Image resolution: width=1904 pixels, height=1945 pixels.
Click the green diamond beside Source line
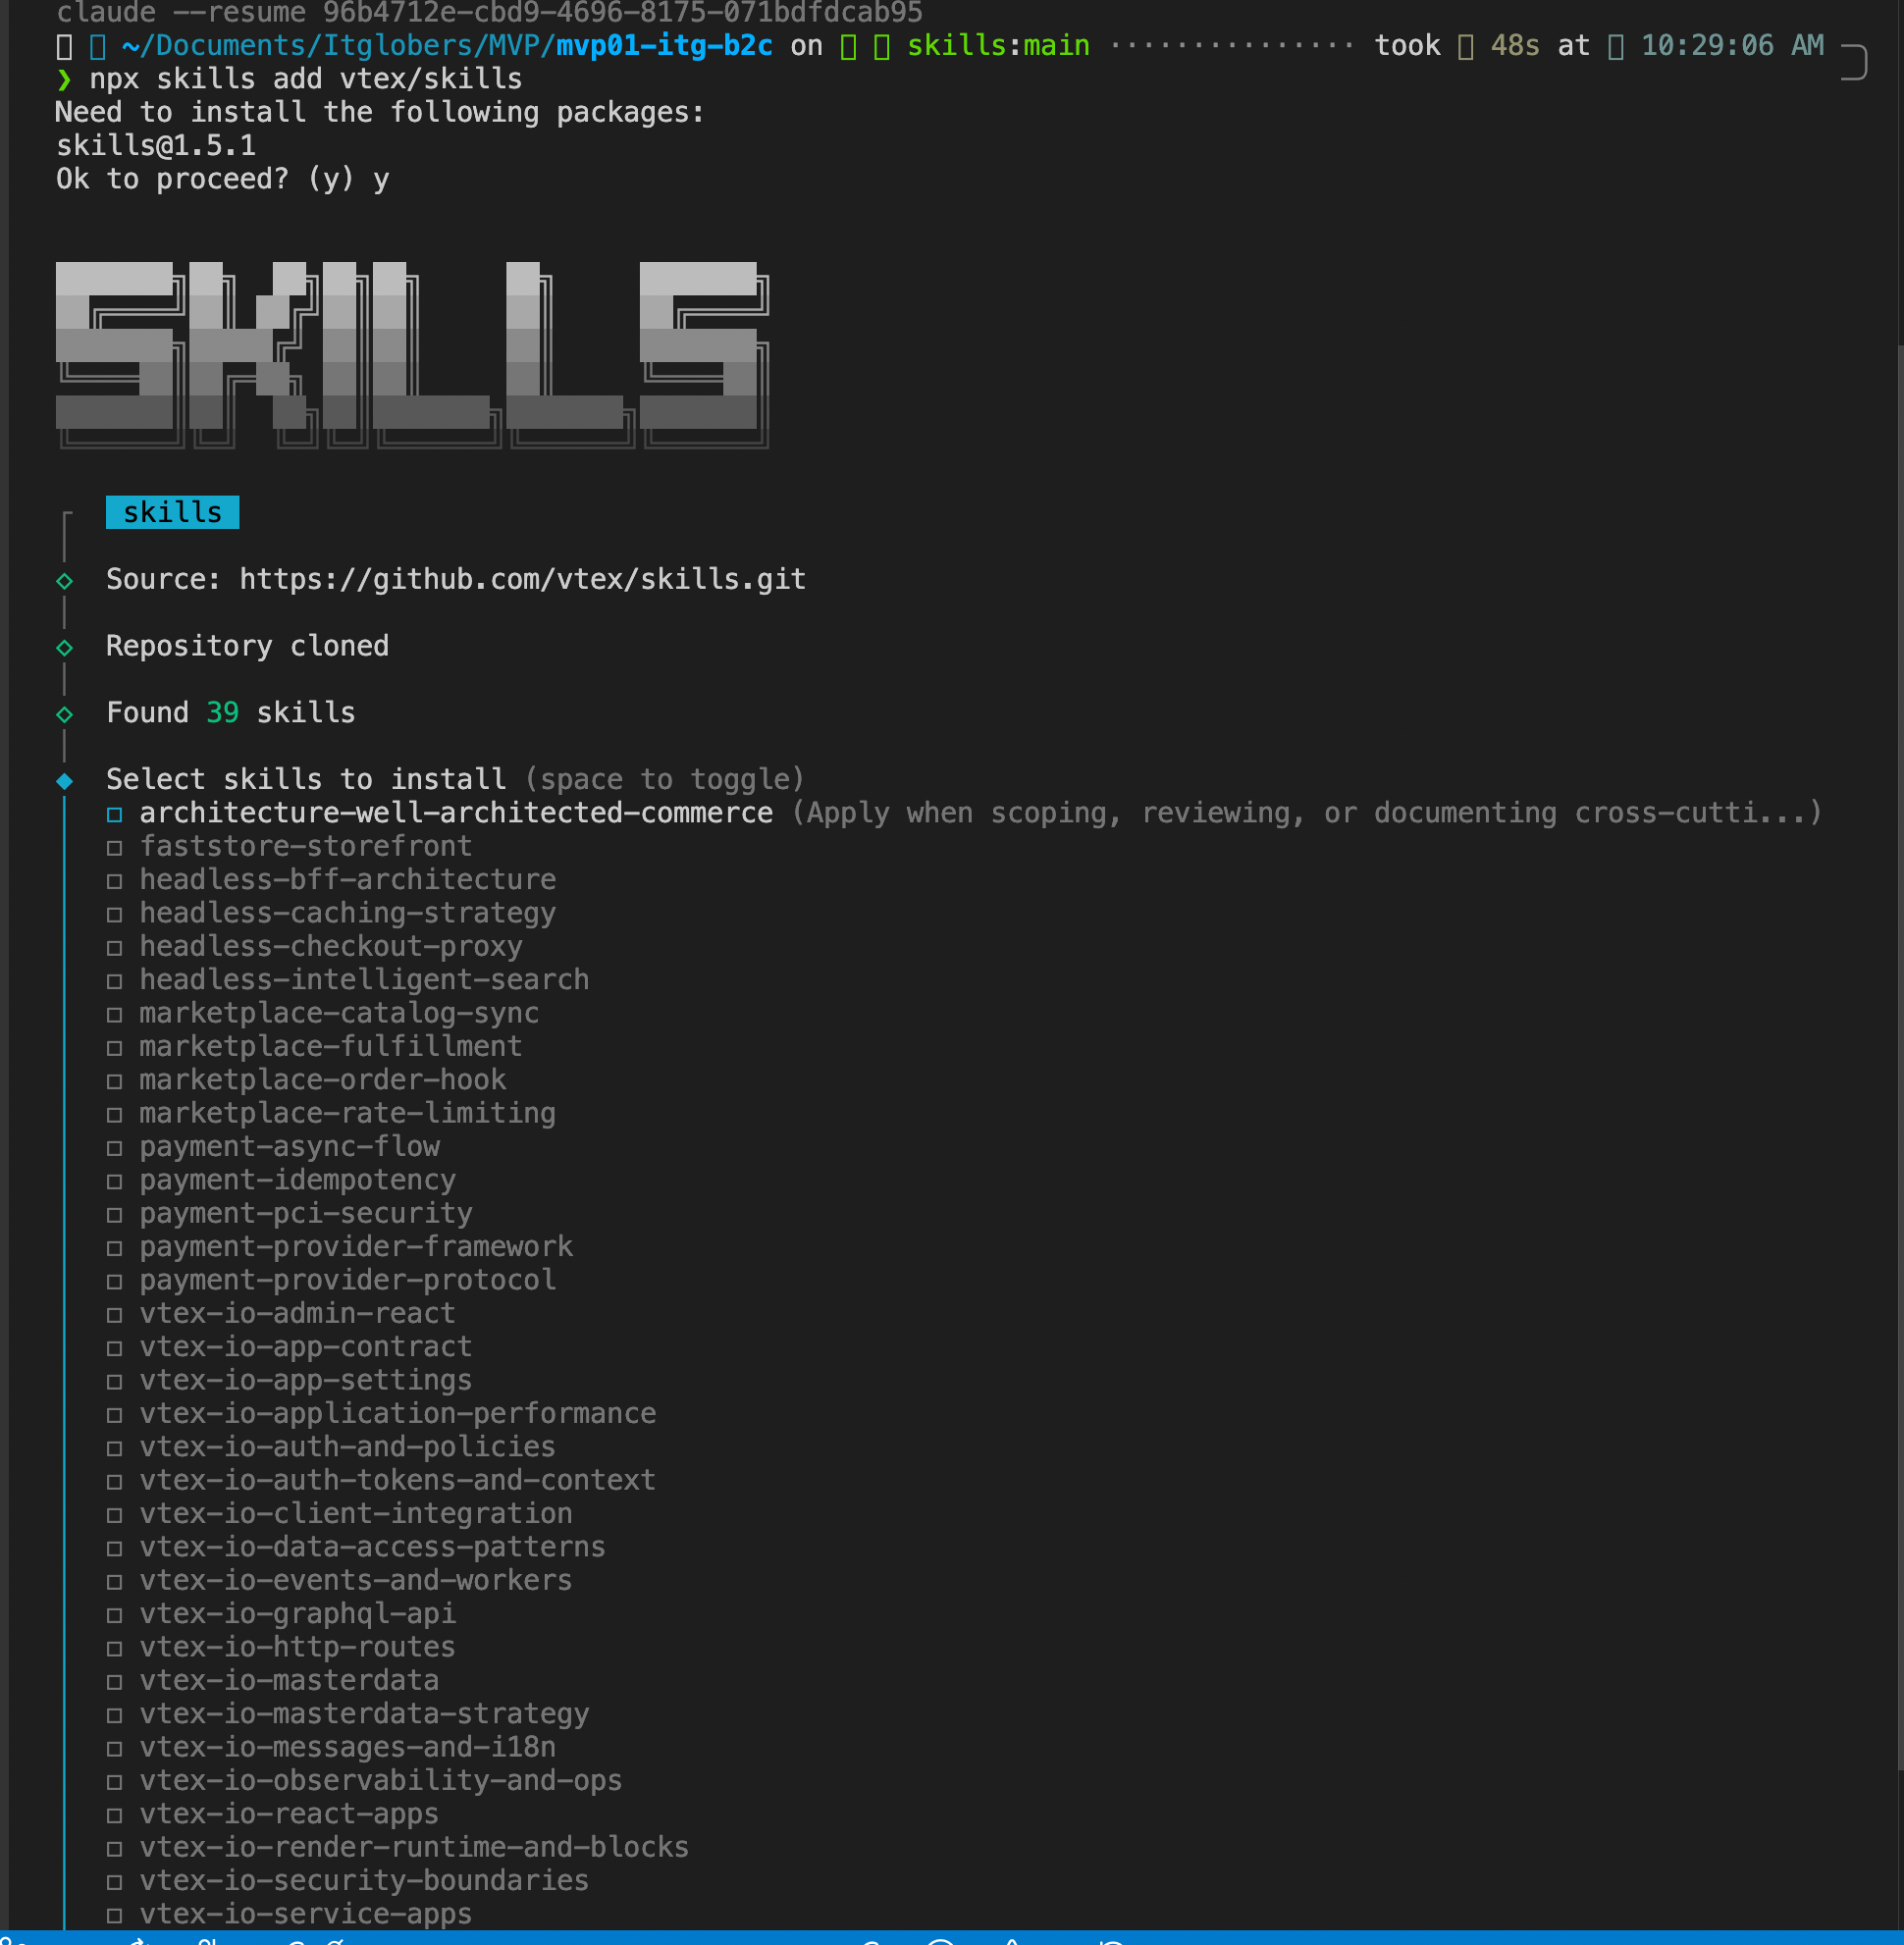[65, 581]
